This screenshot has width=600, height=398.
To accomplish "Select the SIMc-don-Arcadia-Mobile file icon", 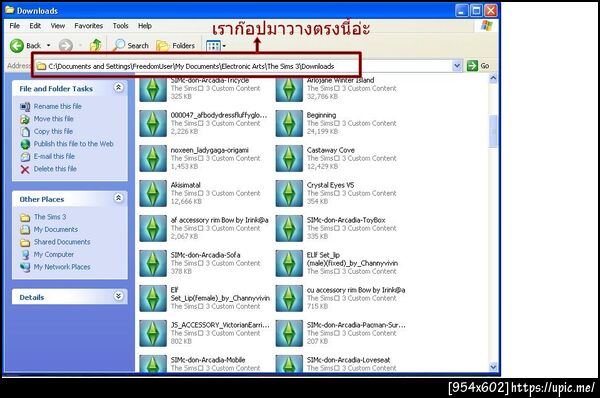I will tap(153, 364).
